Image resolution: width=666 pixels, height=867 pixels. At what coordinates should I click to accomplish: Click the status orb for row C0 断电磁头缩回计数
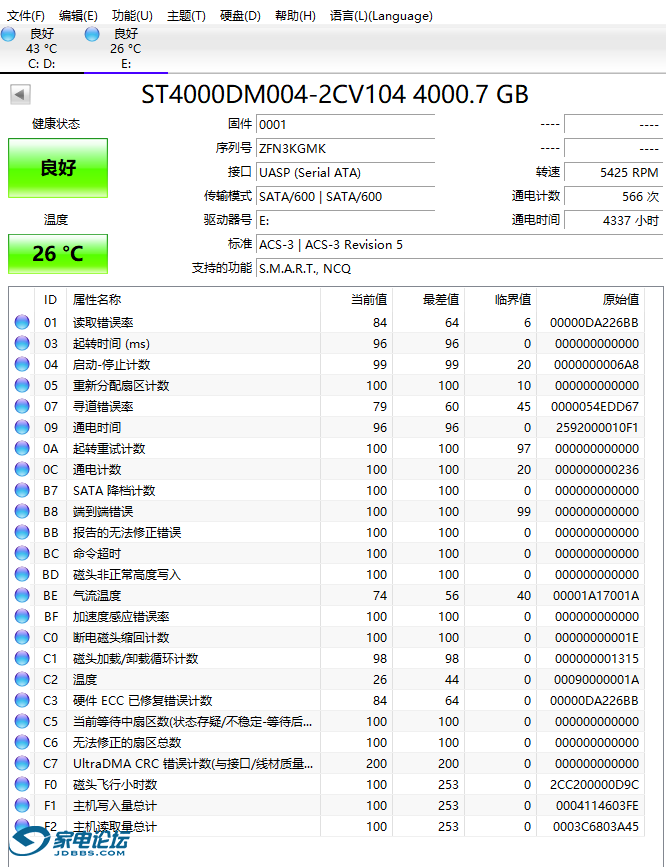[x=22, y=638]
